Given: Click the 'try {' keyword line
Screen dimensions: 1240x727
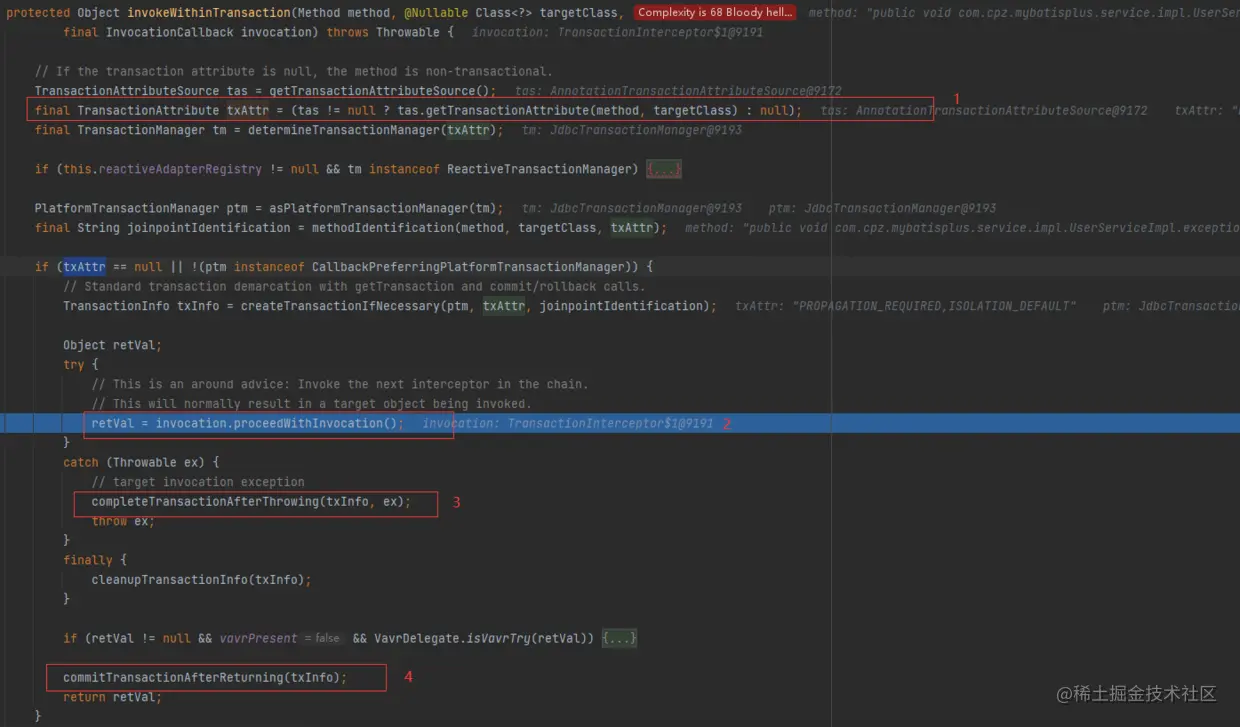Looking at the screenshot, I should [81, 365].
